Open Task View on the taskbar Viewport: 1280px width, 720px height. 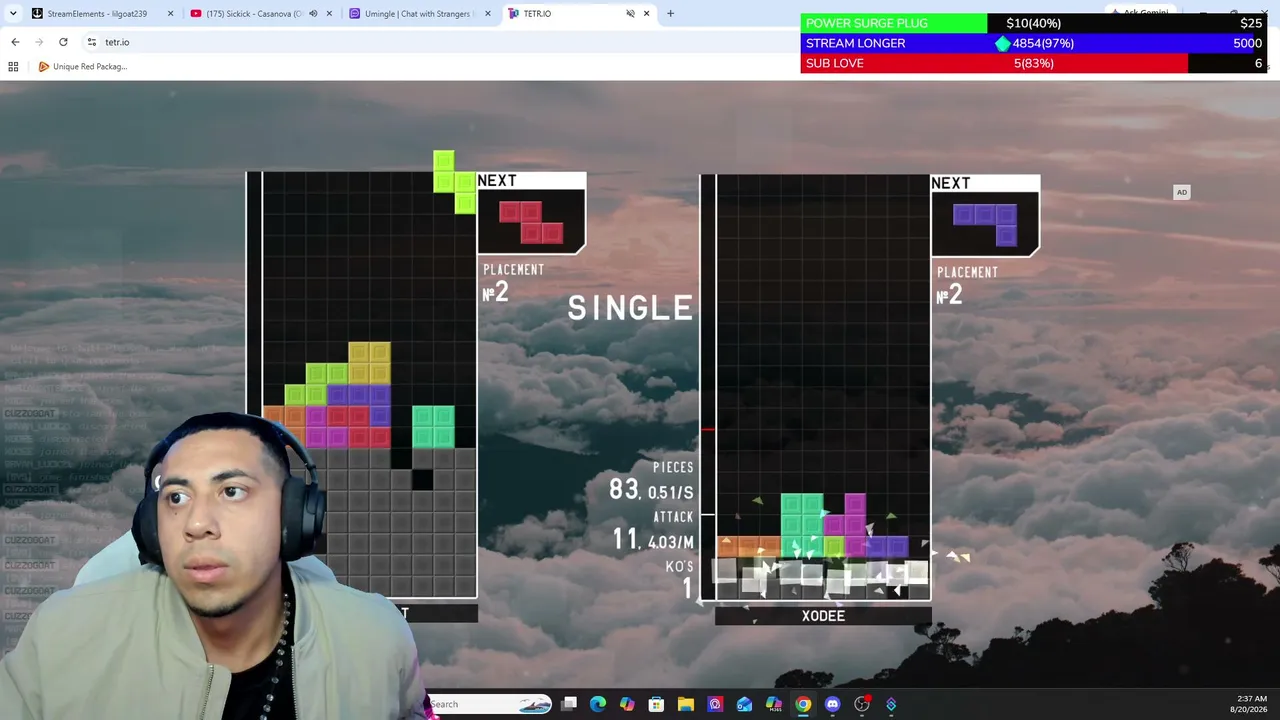pyautogui.click(x=569, y=704)
